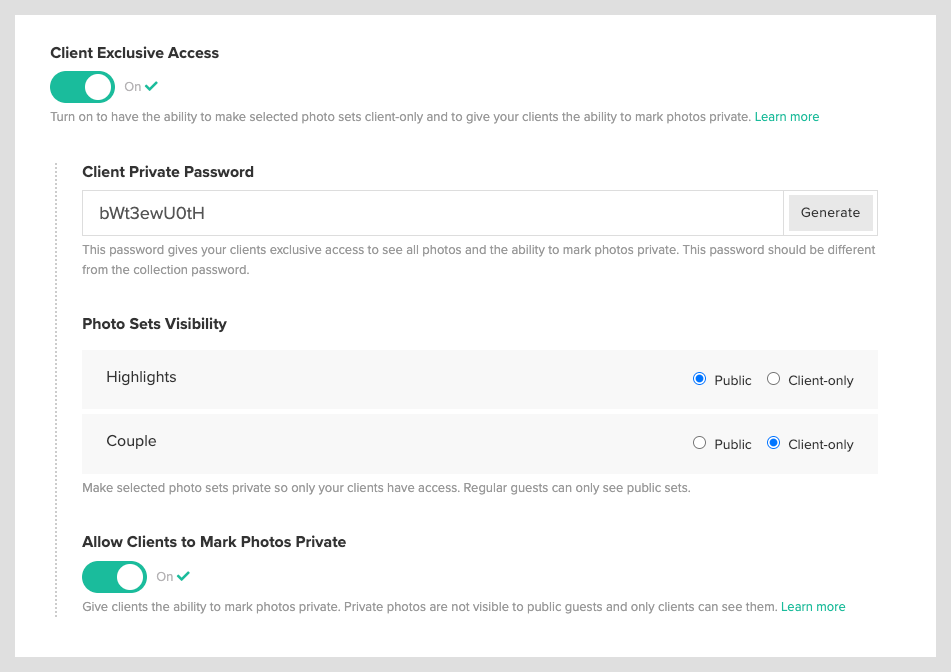Toggle Allow Clients to Mark Photos Private
Screen dimensions: 951x672
pos(115,577)
